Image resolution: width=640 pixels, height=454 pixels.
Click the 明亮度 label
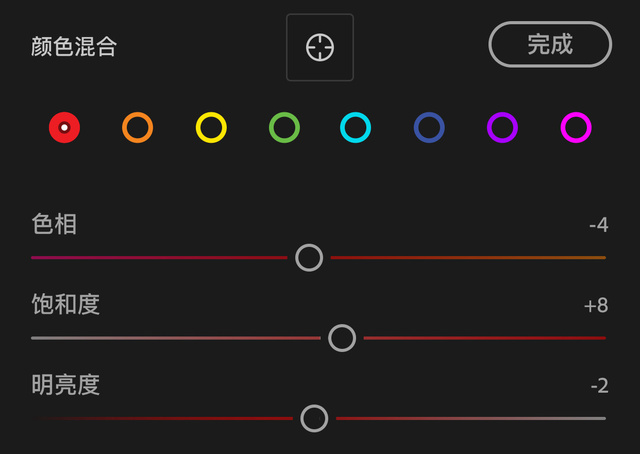coord(66,385)
